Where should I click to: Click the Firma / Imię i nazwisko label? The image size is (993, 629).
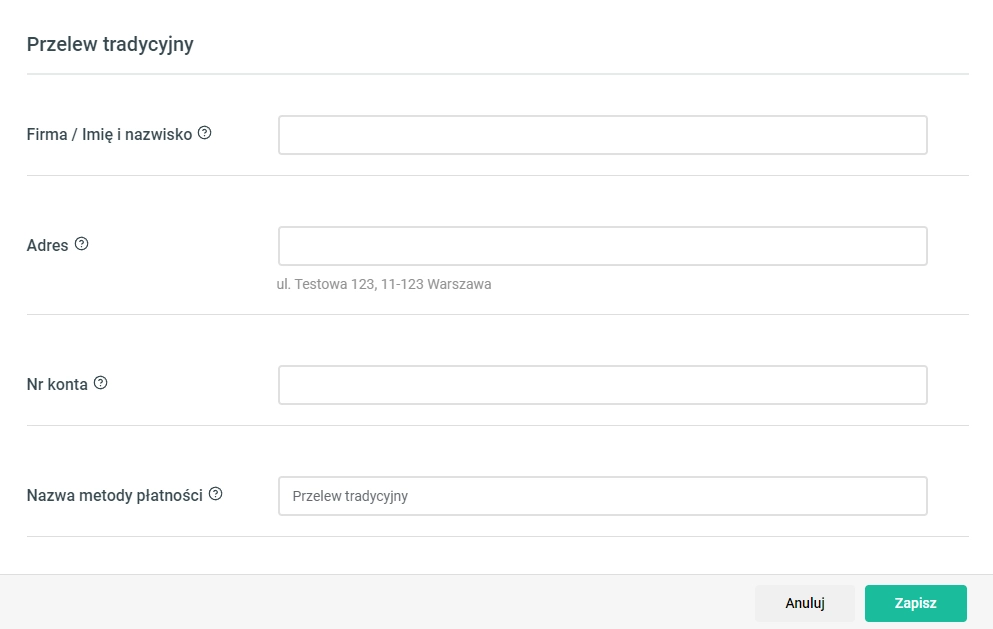coord(109,134)
